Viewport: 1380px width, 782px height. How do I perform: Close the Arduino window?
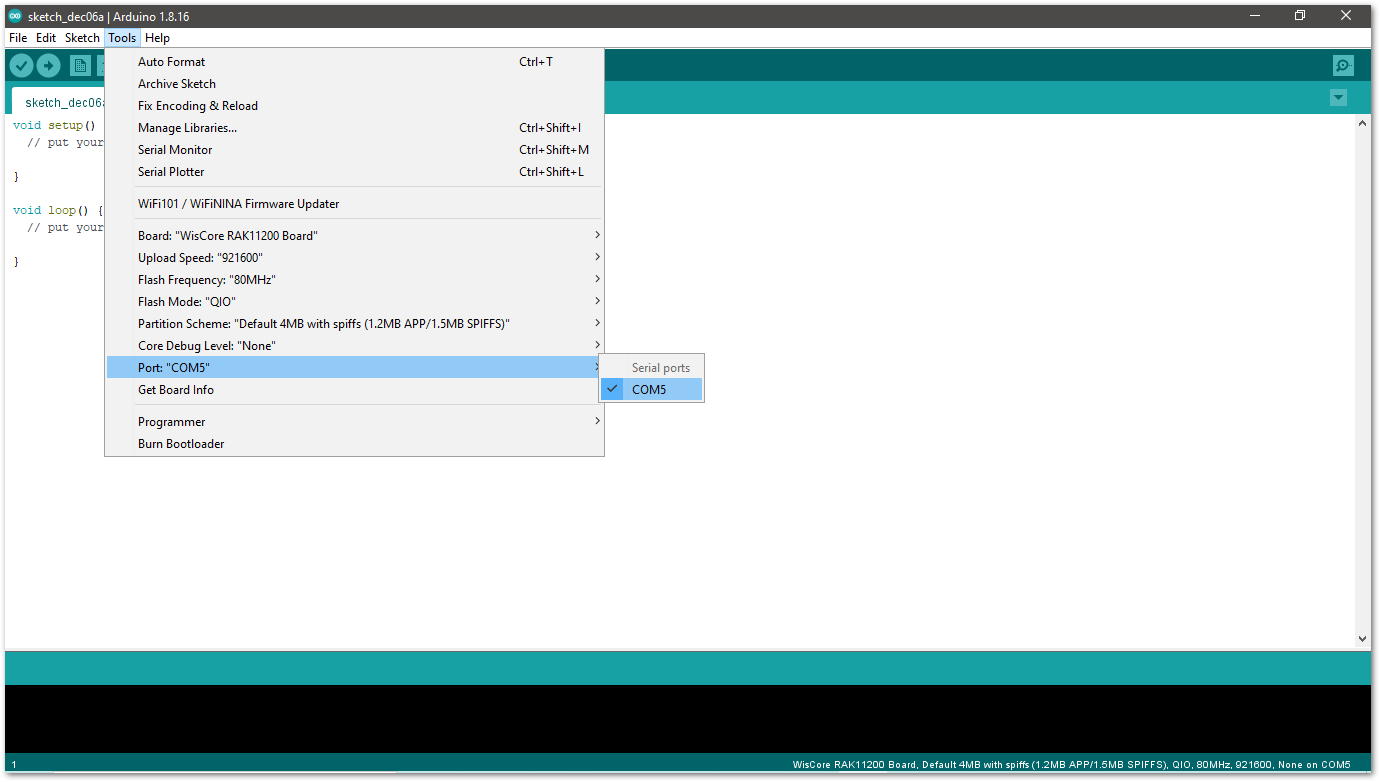[x=1346, y=16]
